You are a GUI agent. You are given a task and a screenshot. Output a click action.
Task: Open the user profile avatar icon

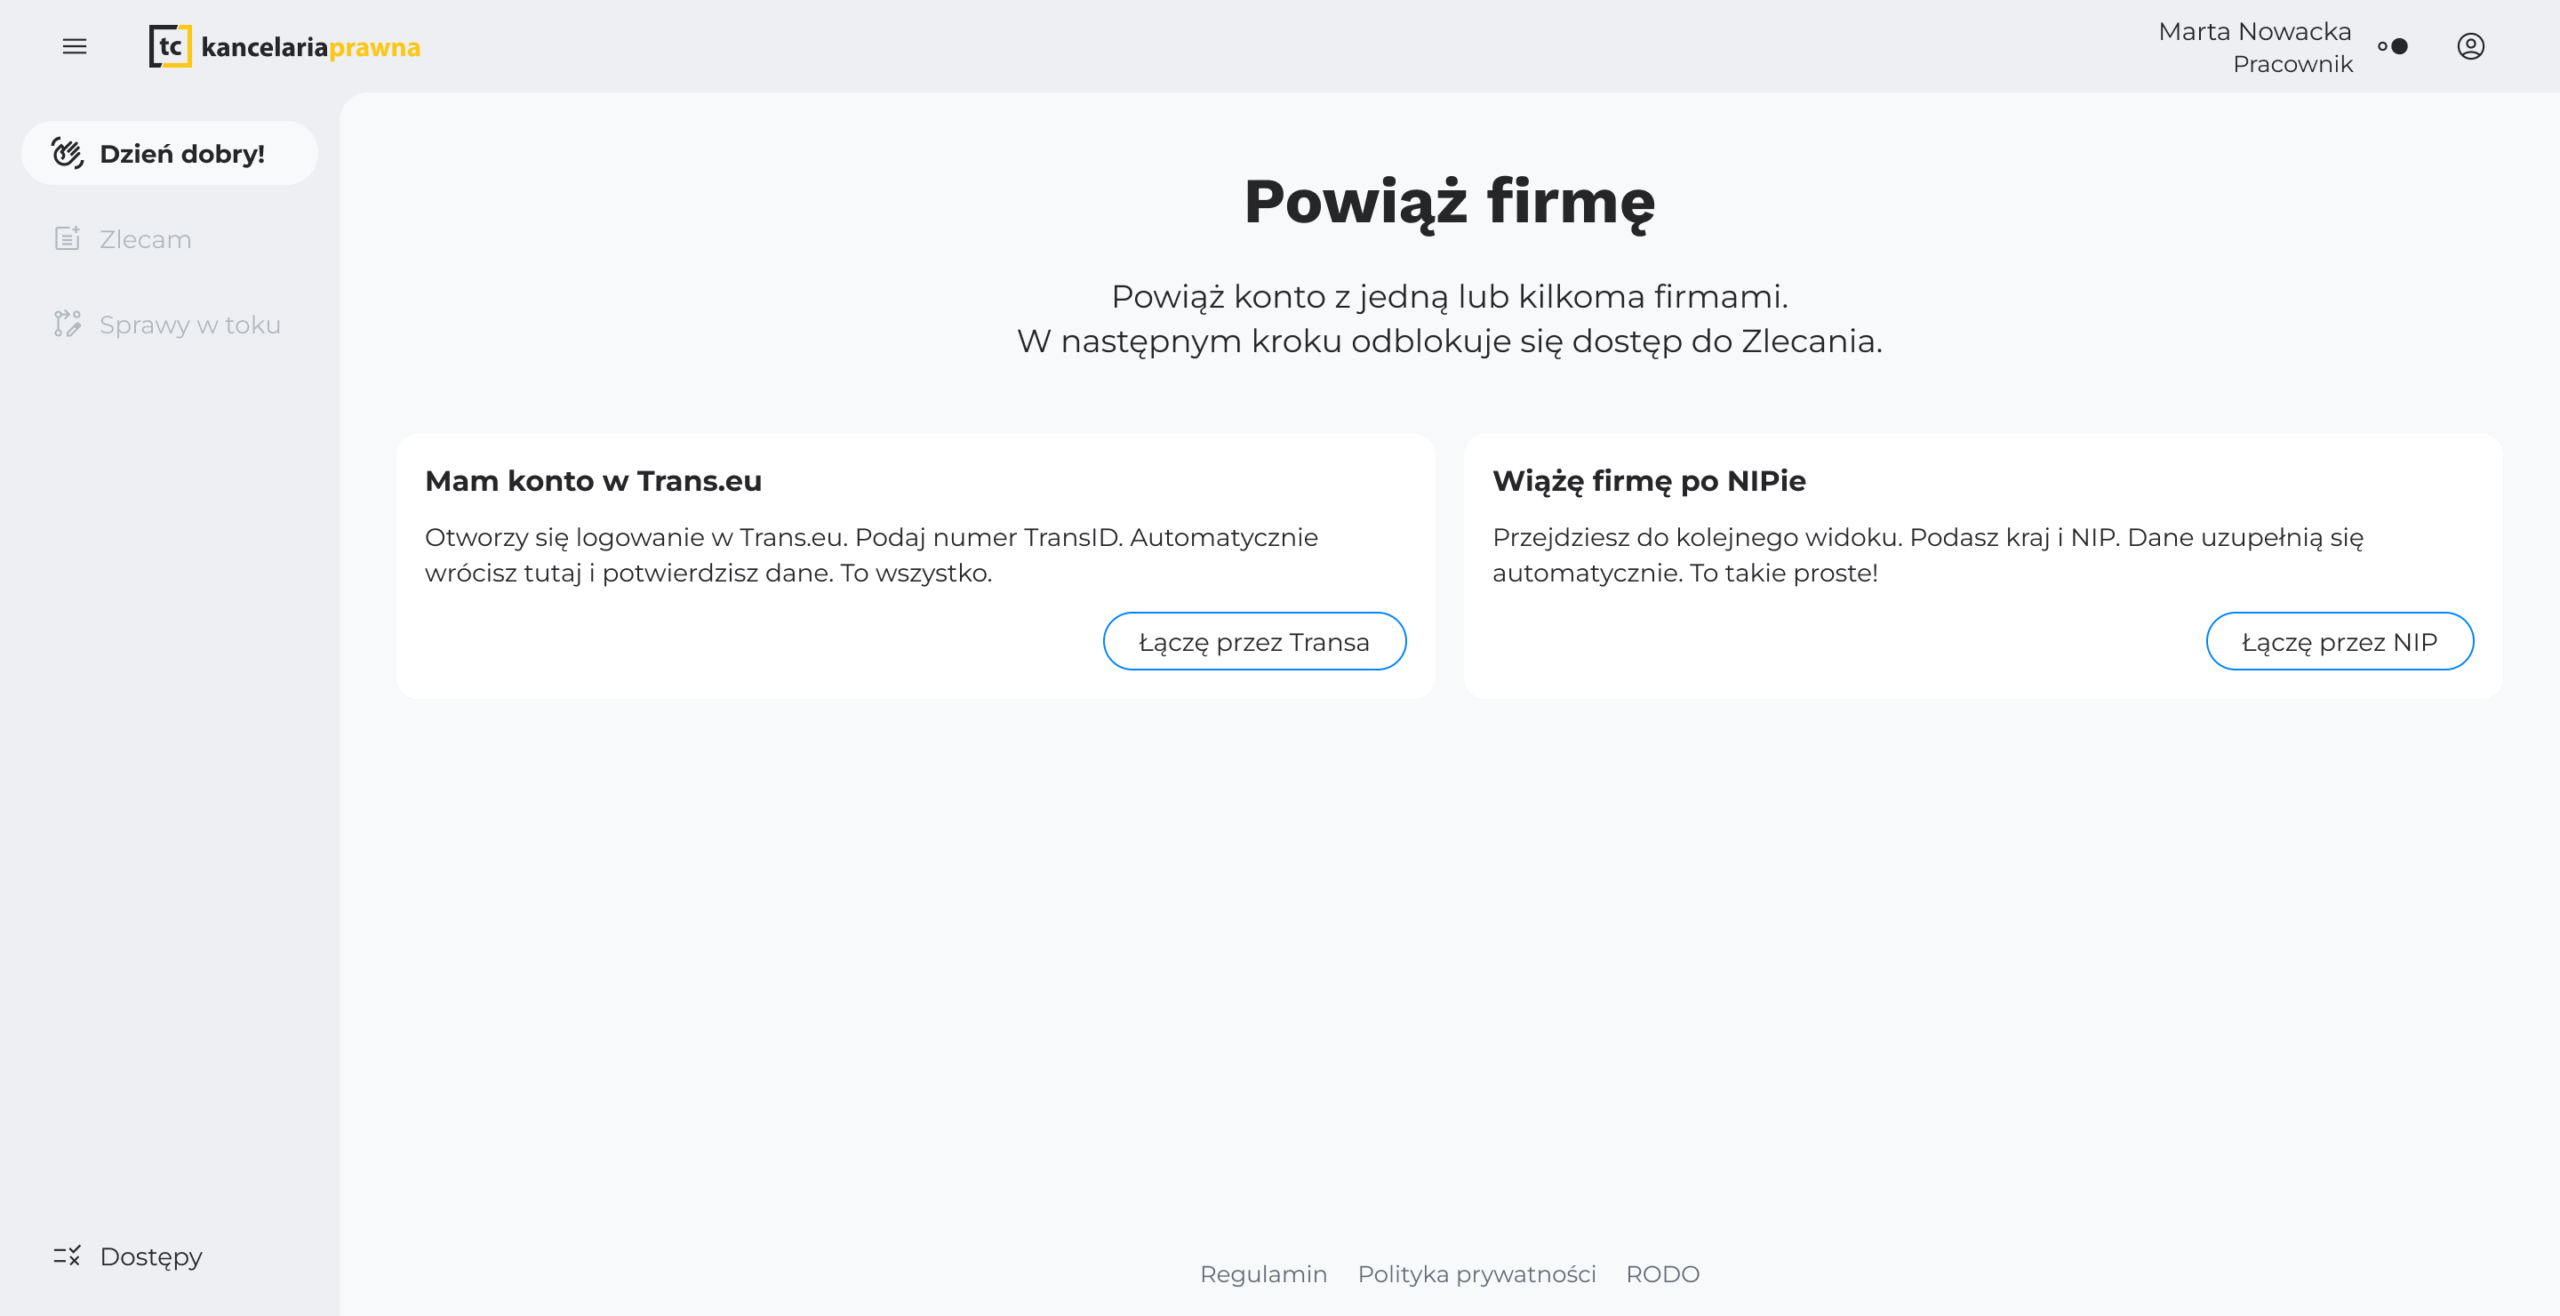coord(2470,47)
